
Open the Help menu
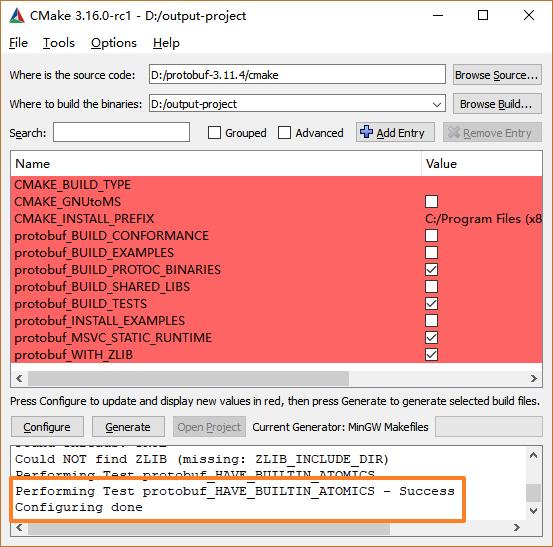[166, 43]
